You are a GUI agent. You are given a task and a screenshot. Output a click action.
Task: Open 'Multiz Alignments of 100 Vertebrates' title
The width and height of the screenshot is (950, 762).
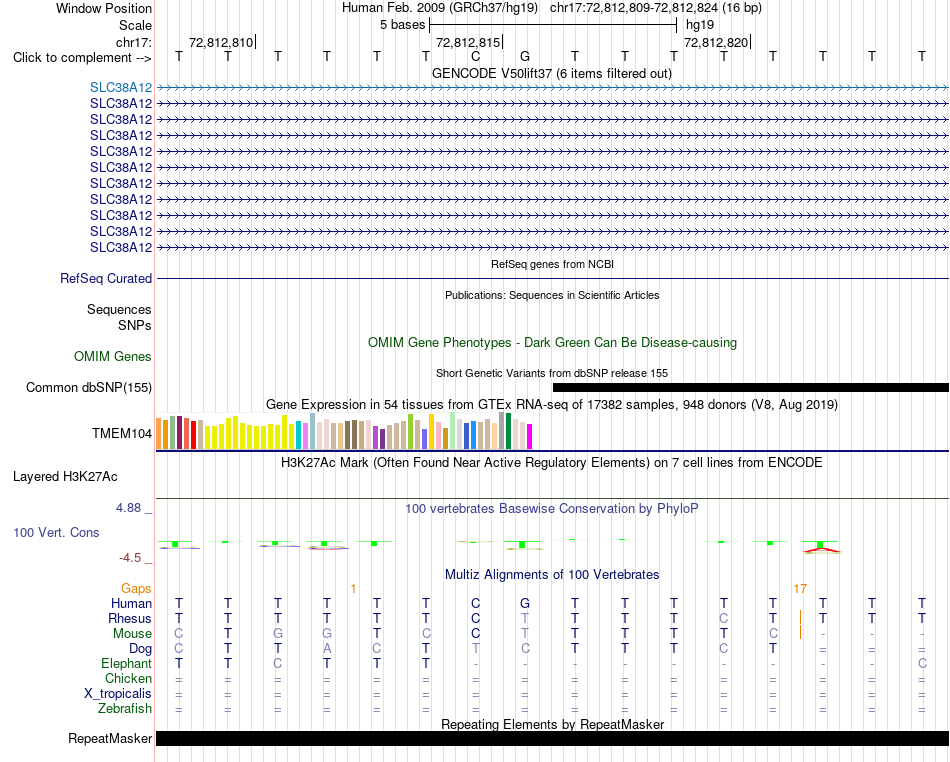click(x=552, y=574)
